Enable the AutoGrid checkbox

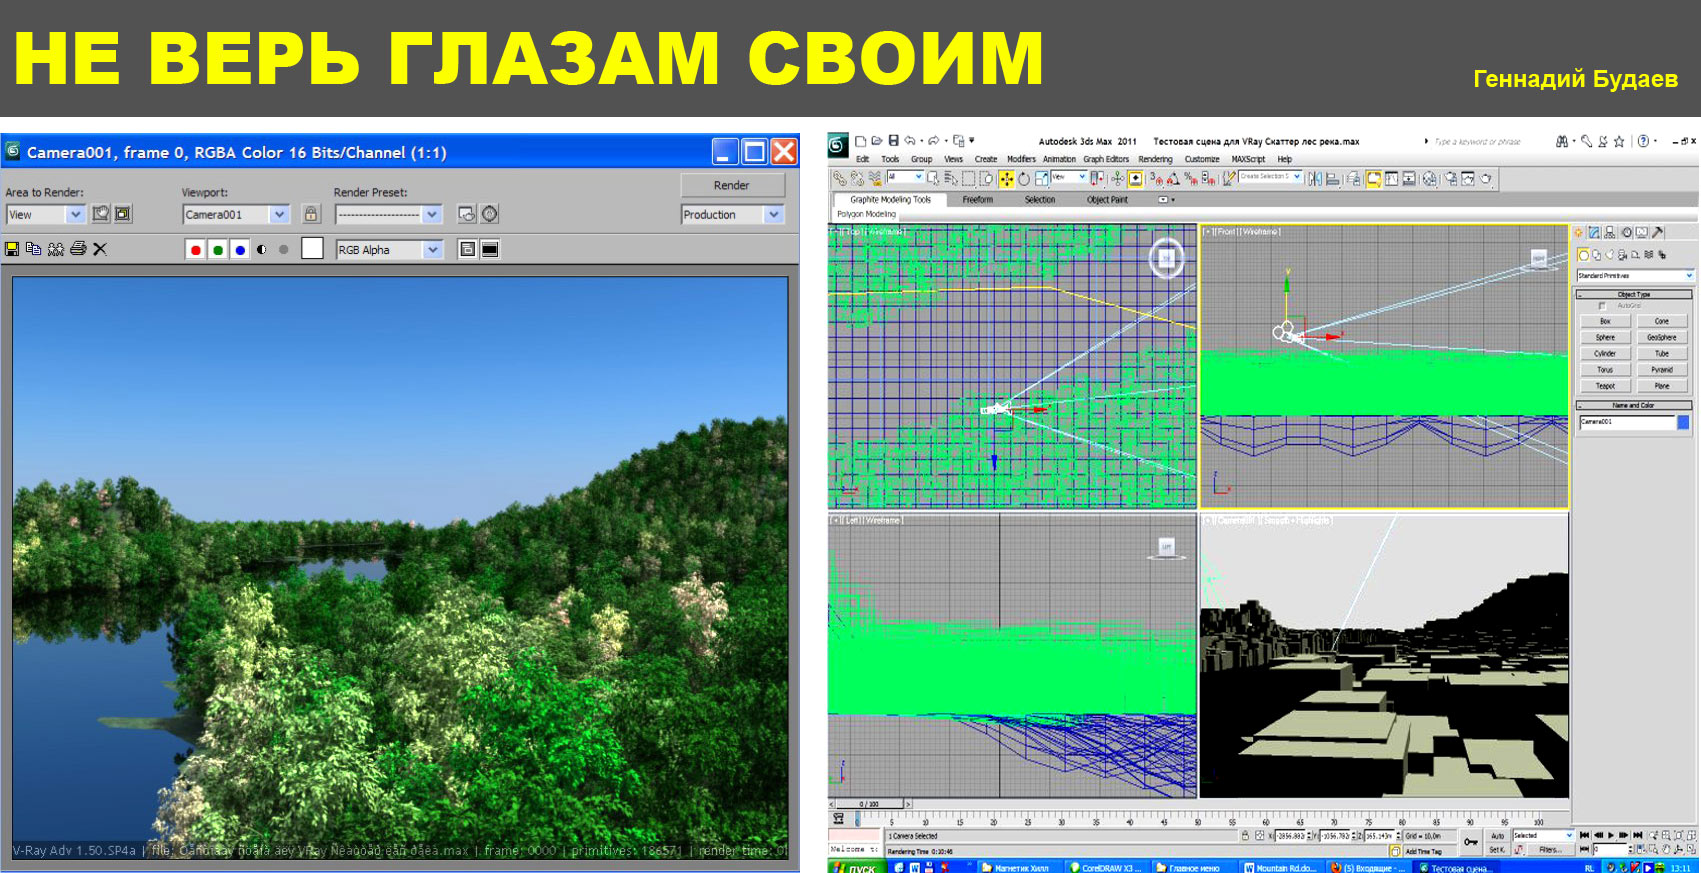coord(1602,306)
